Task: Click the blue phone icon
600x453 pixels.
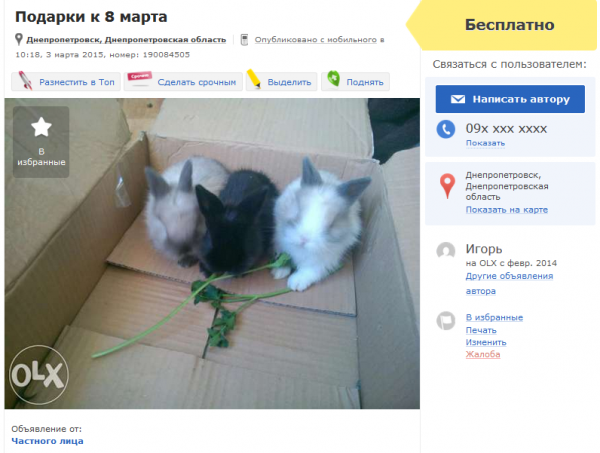Action: coord(446,129)
